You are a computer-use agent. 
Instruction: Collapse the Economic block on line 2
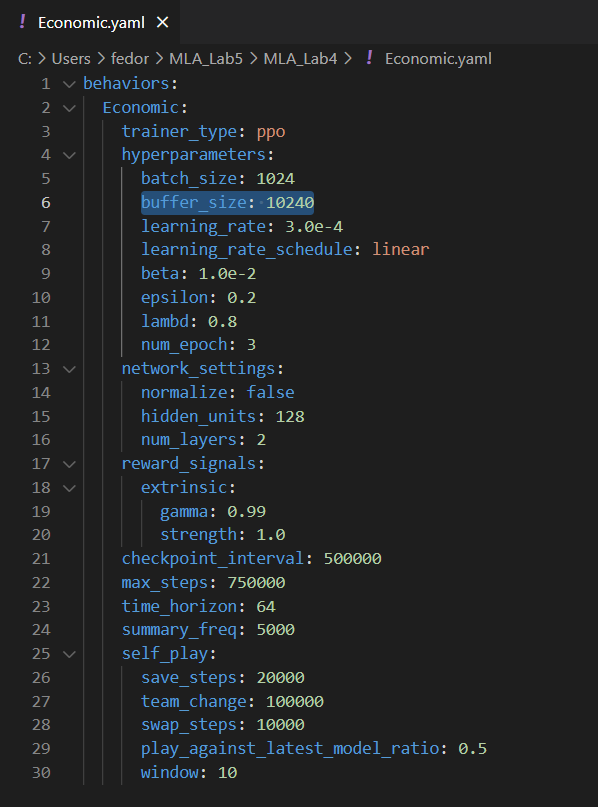[x=69, y=108]
